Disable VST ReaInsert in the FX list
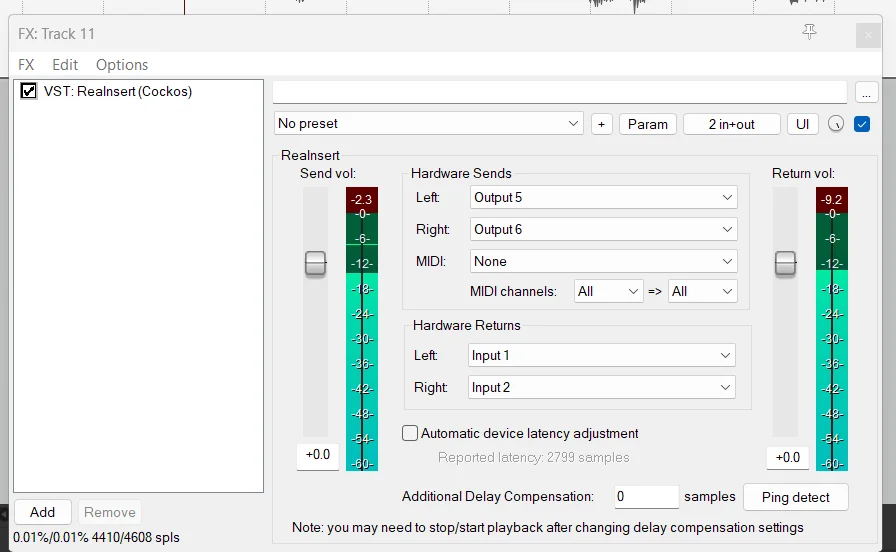 [29, 91]
